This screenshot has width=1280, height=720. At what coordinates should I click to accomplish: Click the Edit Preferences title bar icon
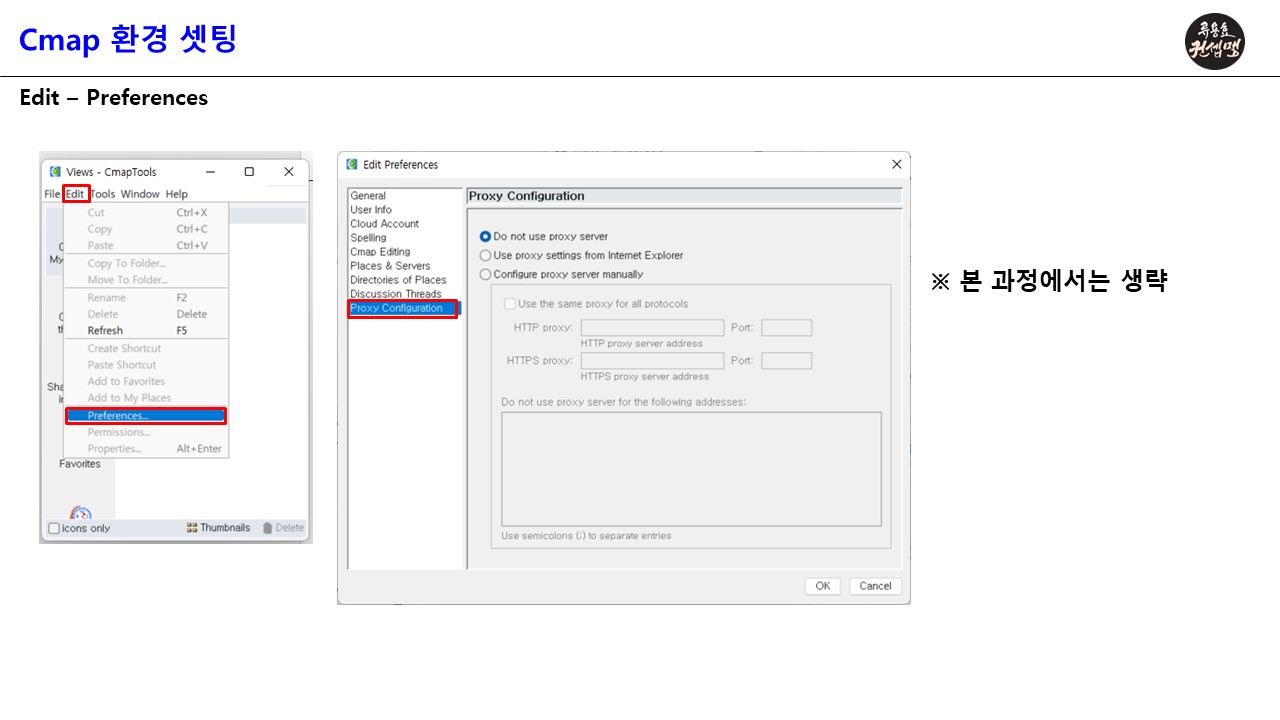pos(352,165)
